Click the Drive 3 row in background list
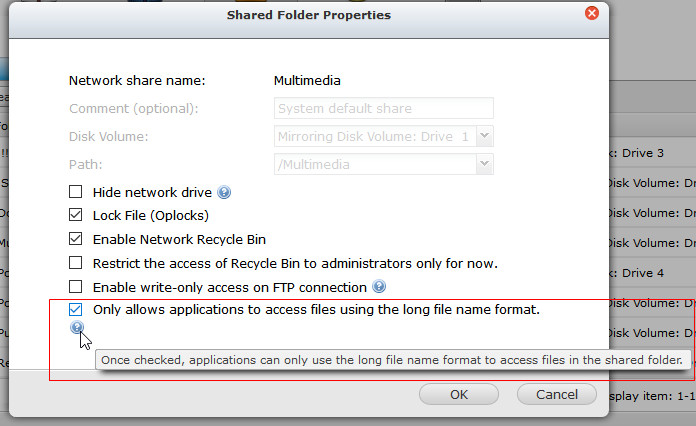 650,153
